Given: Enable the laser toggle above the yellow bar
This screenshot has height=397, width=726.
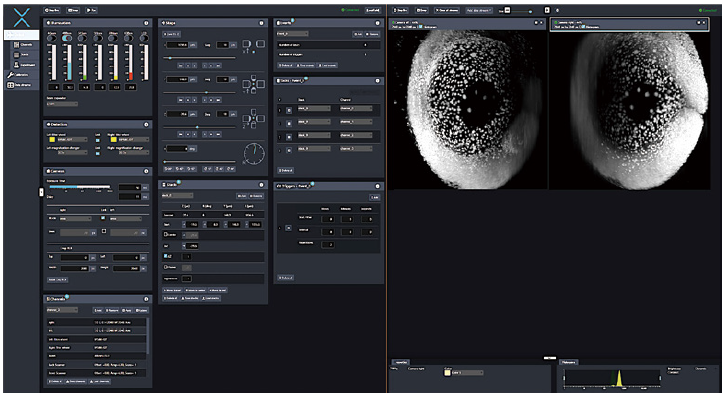Looking at the screenshot, I should pos(113,38).
